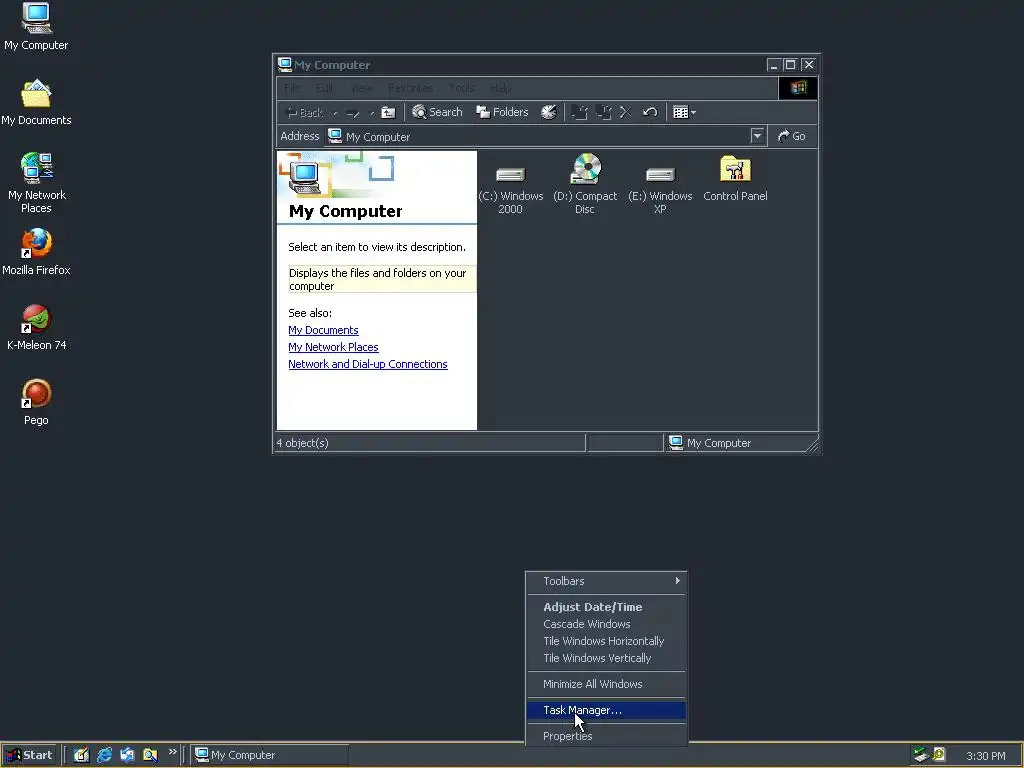
Task: Select the (E:) Windows XP drive
Action: [x=660, y=189]
